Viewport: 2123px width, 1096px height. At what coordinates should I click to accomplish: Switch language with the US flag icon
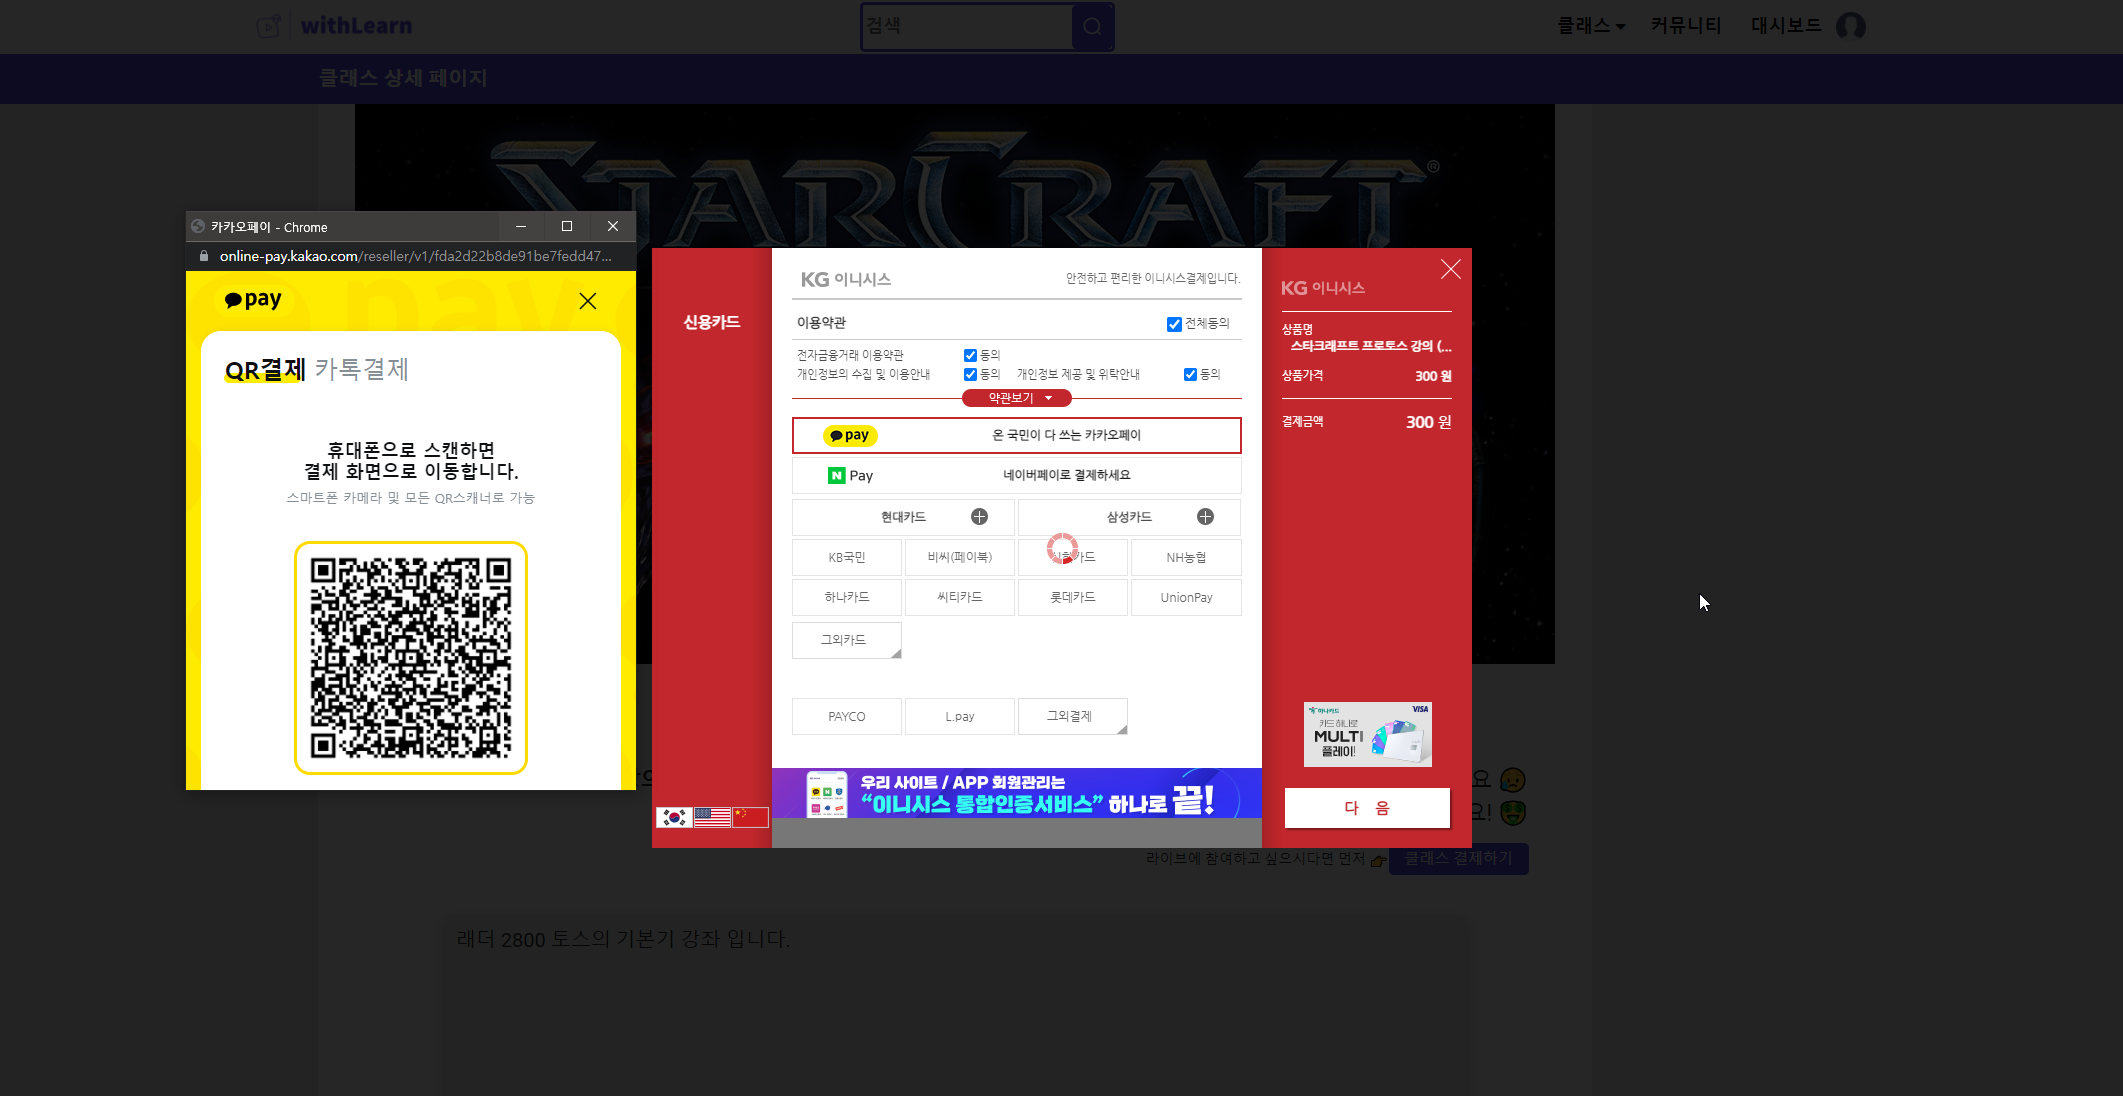pyautogui.click(x=712, y=817)
